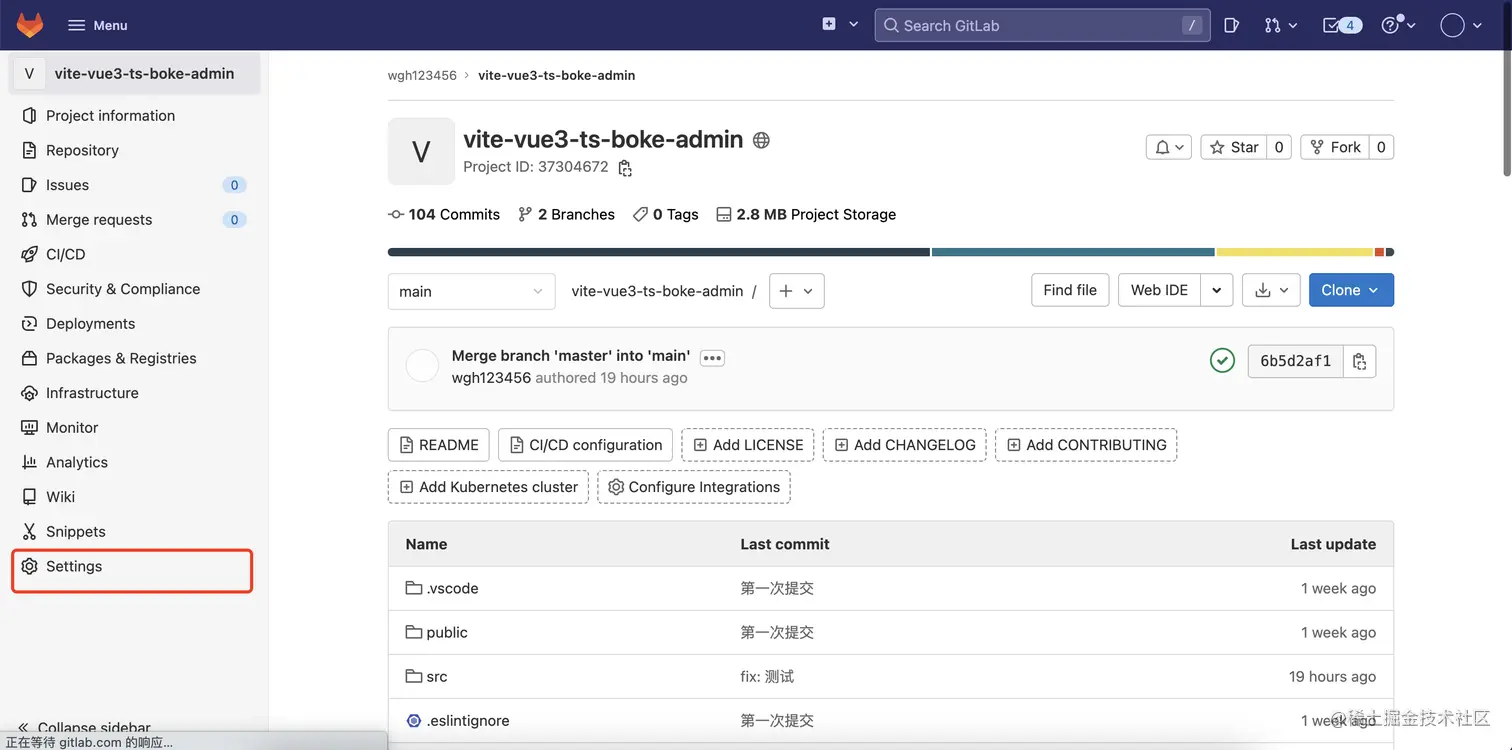Viewport: 1512px width, 750px height.
Task: Open the main branch selector dropdown
Action: 471,291
